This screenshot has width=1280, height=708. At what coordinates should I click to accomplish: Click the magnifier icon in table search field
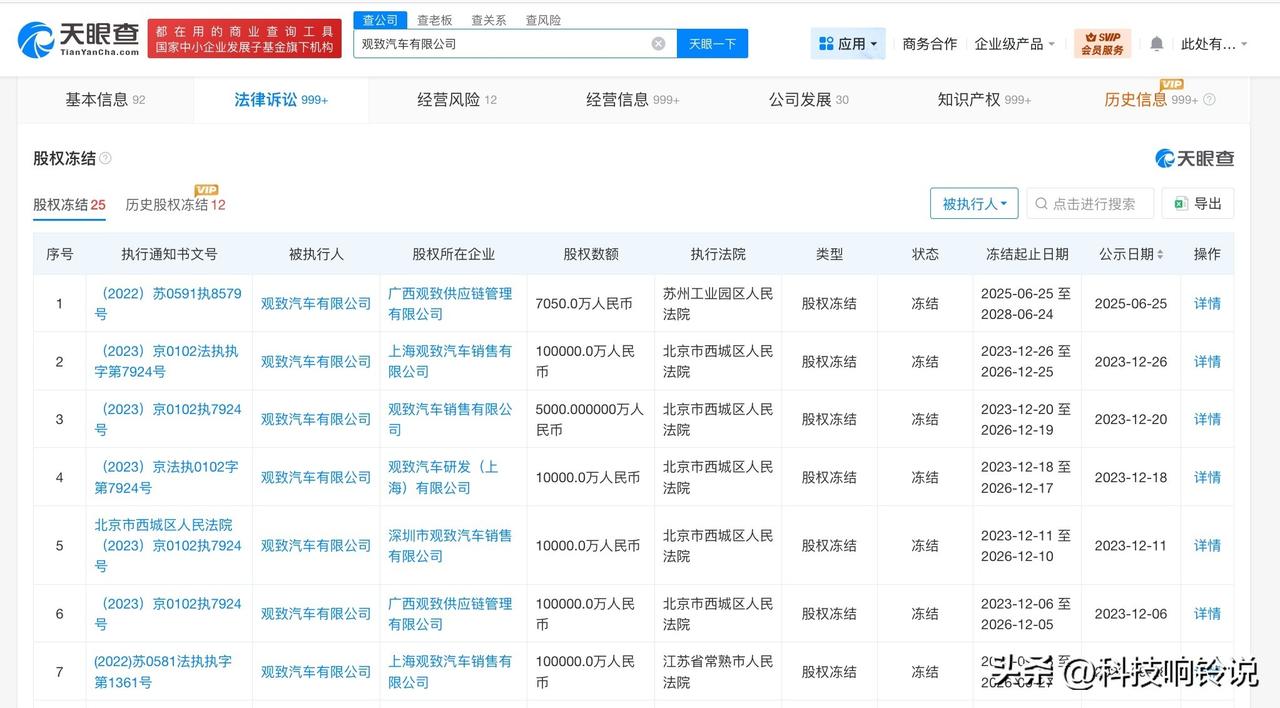click(1041, 204)
